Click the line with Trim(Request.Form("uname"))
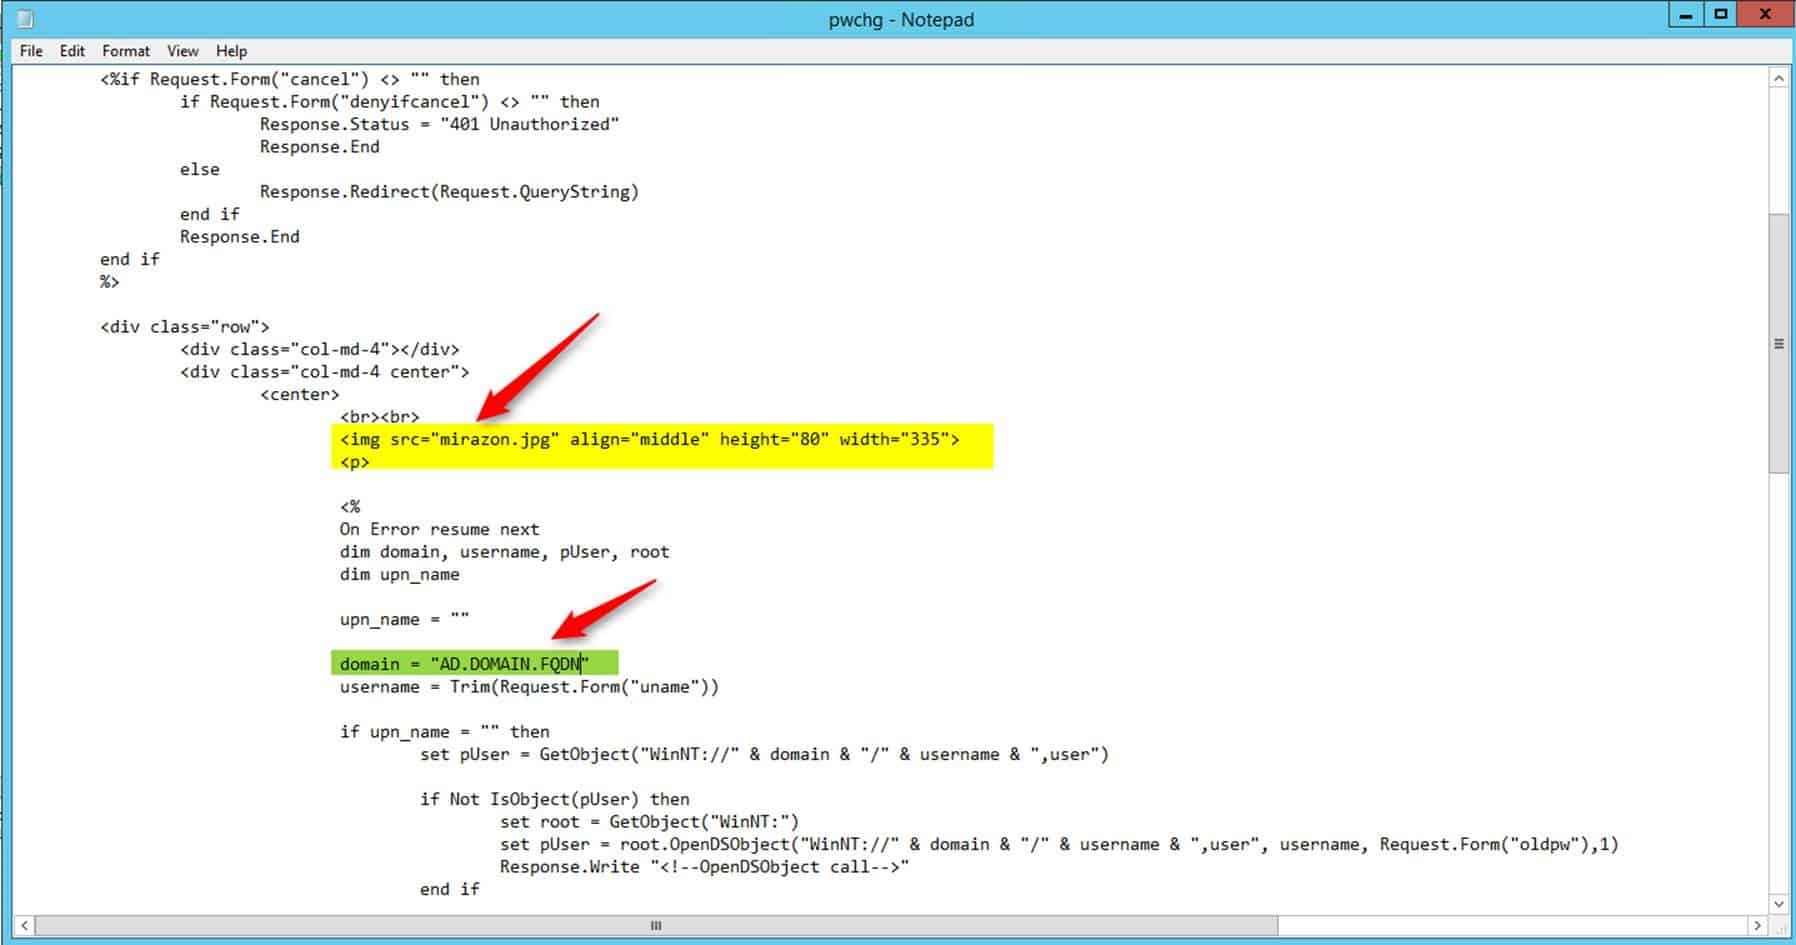The image size is (1796, 945). tap(529, 687)
